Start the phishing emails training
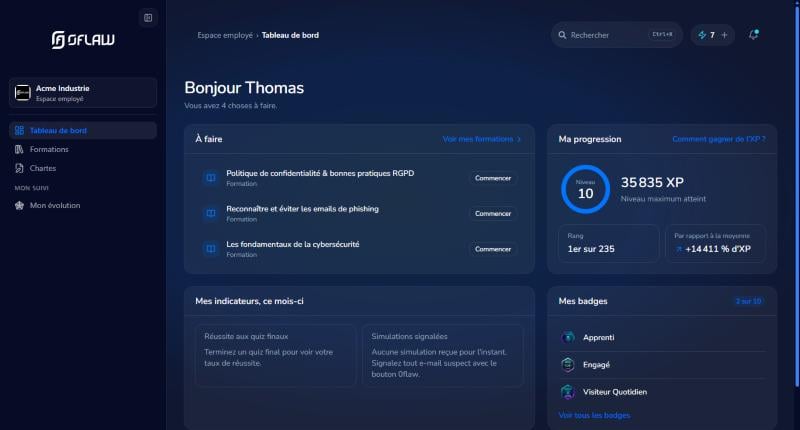The width and height of the screenshot is (800, 430). tap(493, 214)
